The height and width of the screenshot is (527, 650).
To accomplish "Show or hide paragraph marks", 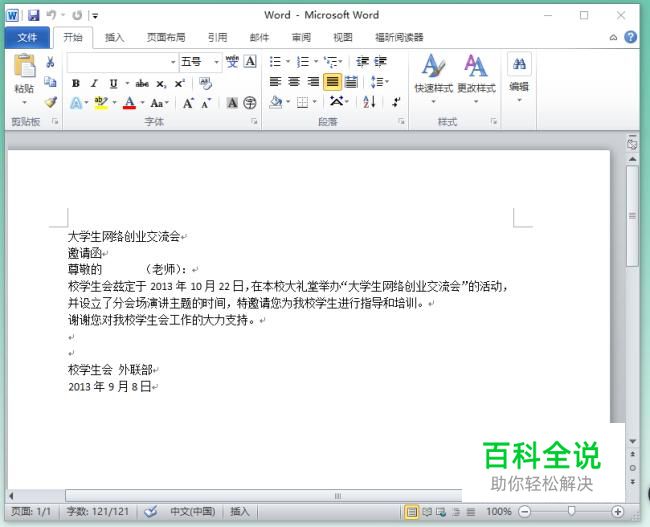I will click(x=397, y=102).
